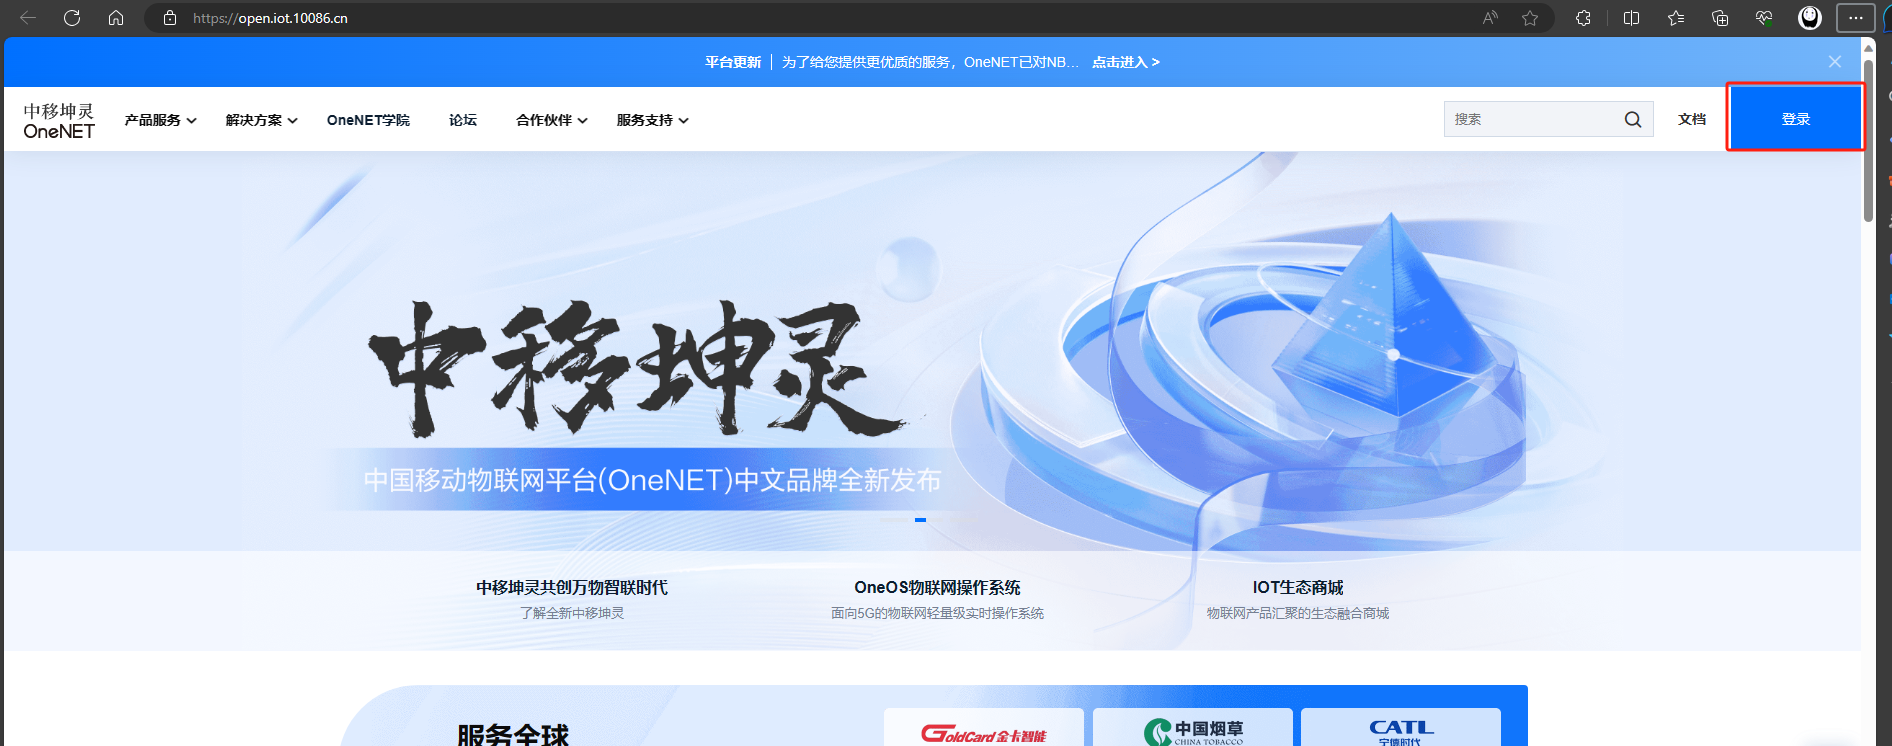Open the browser settings and more menu
The image size is (1892, 746).
[1856, 18]
